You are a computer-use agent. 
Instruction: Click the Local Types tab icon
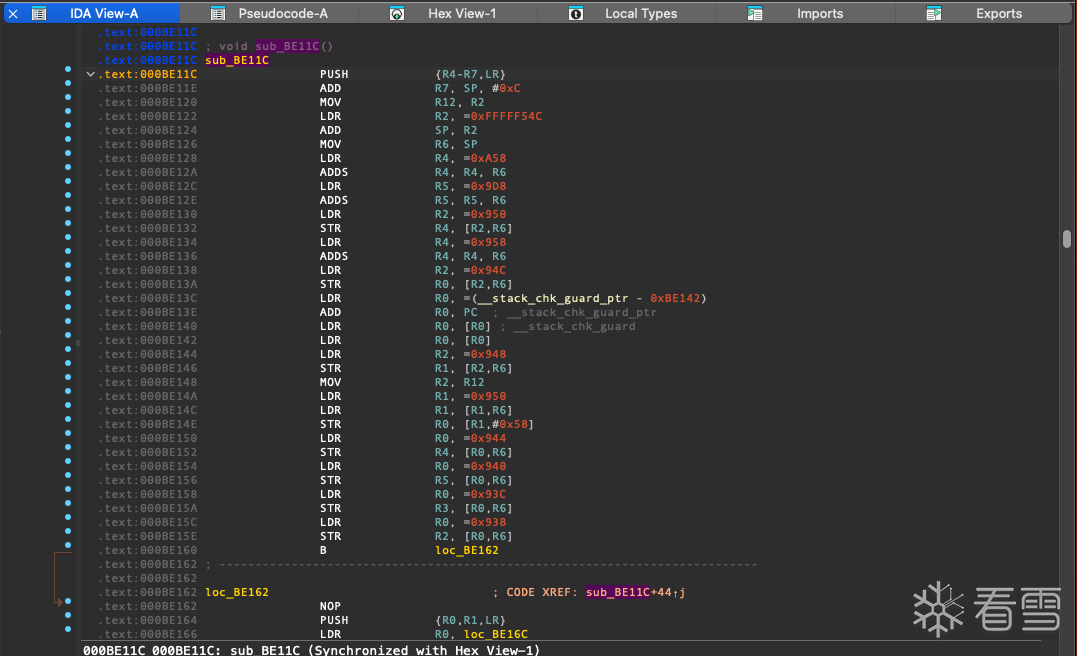tap(576, 14)
